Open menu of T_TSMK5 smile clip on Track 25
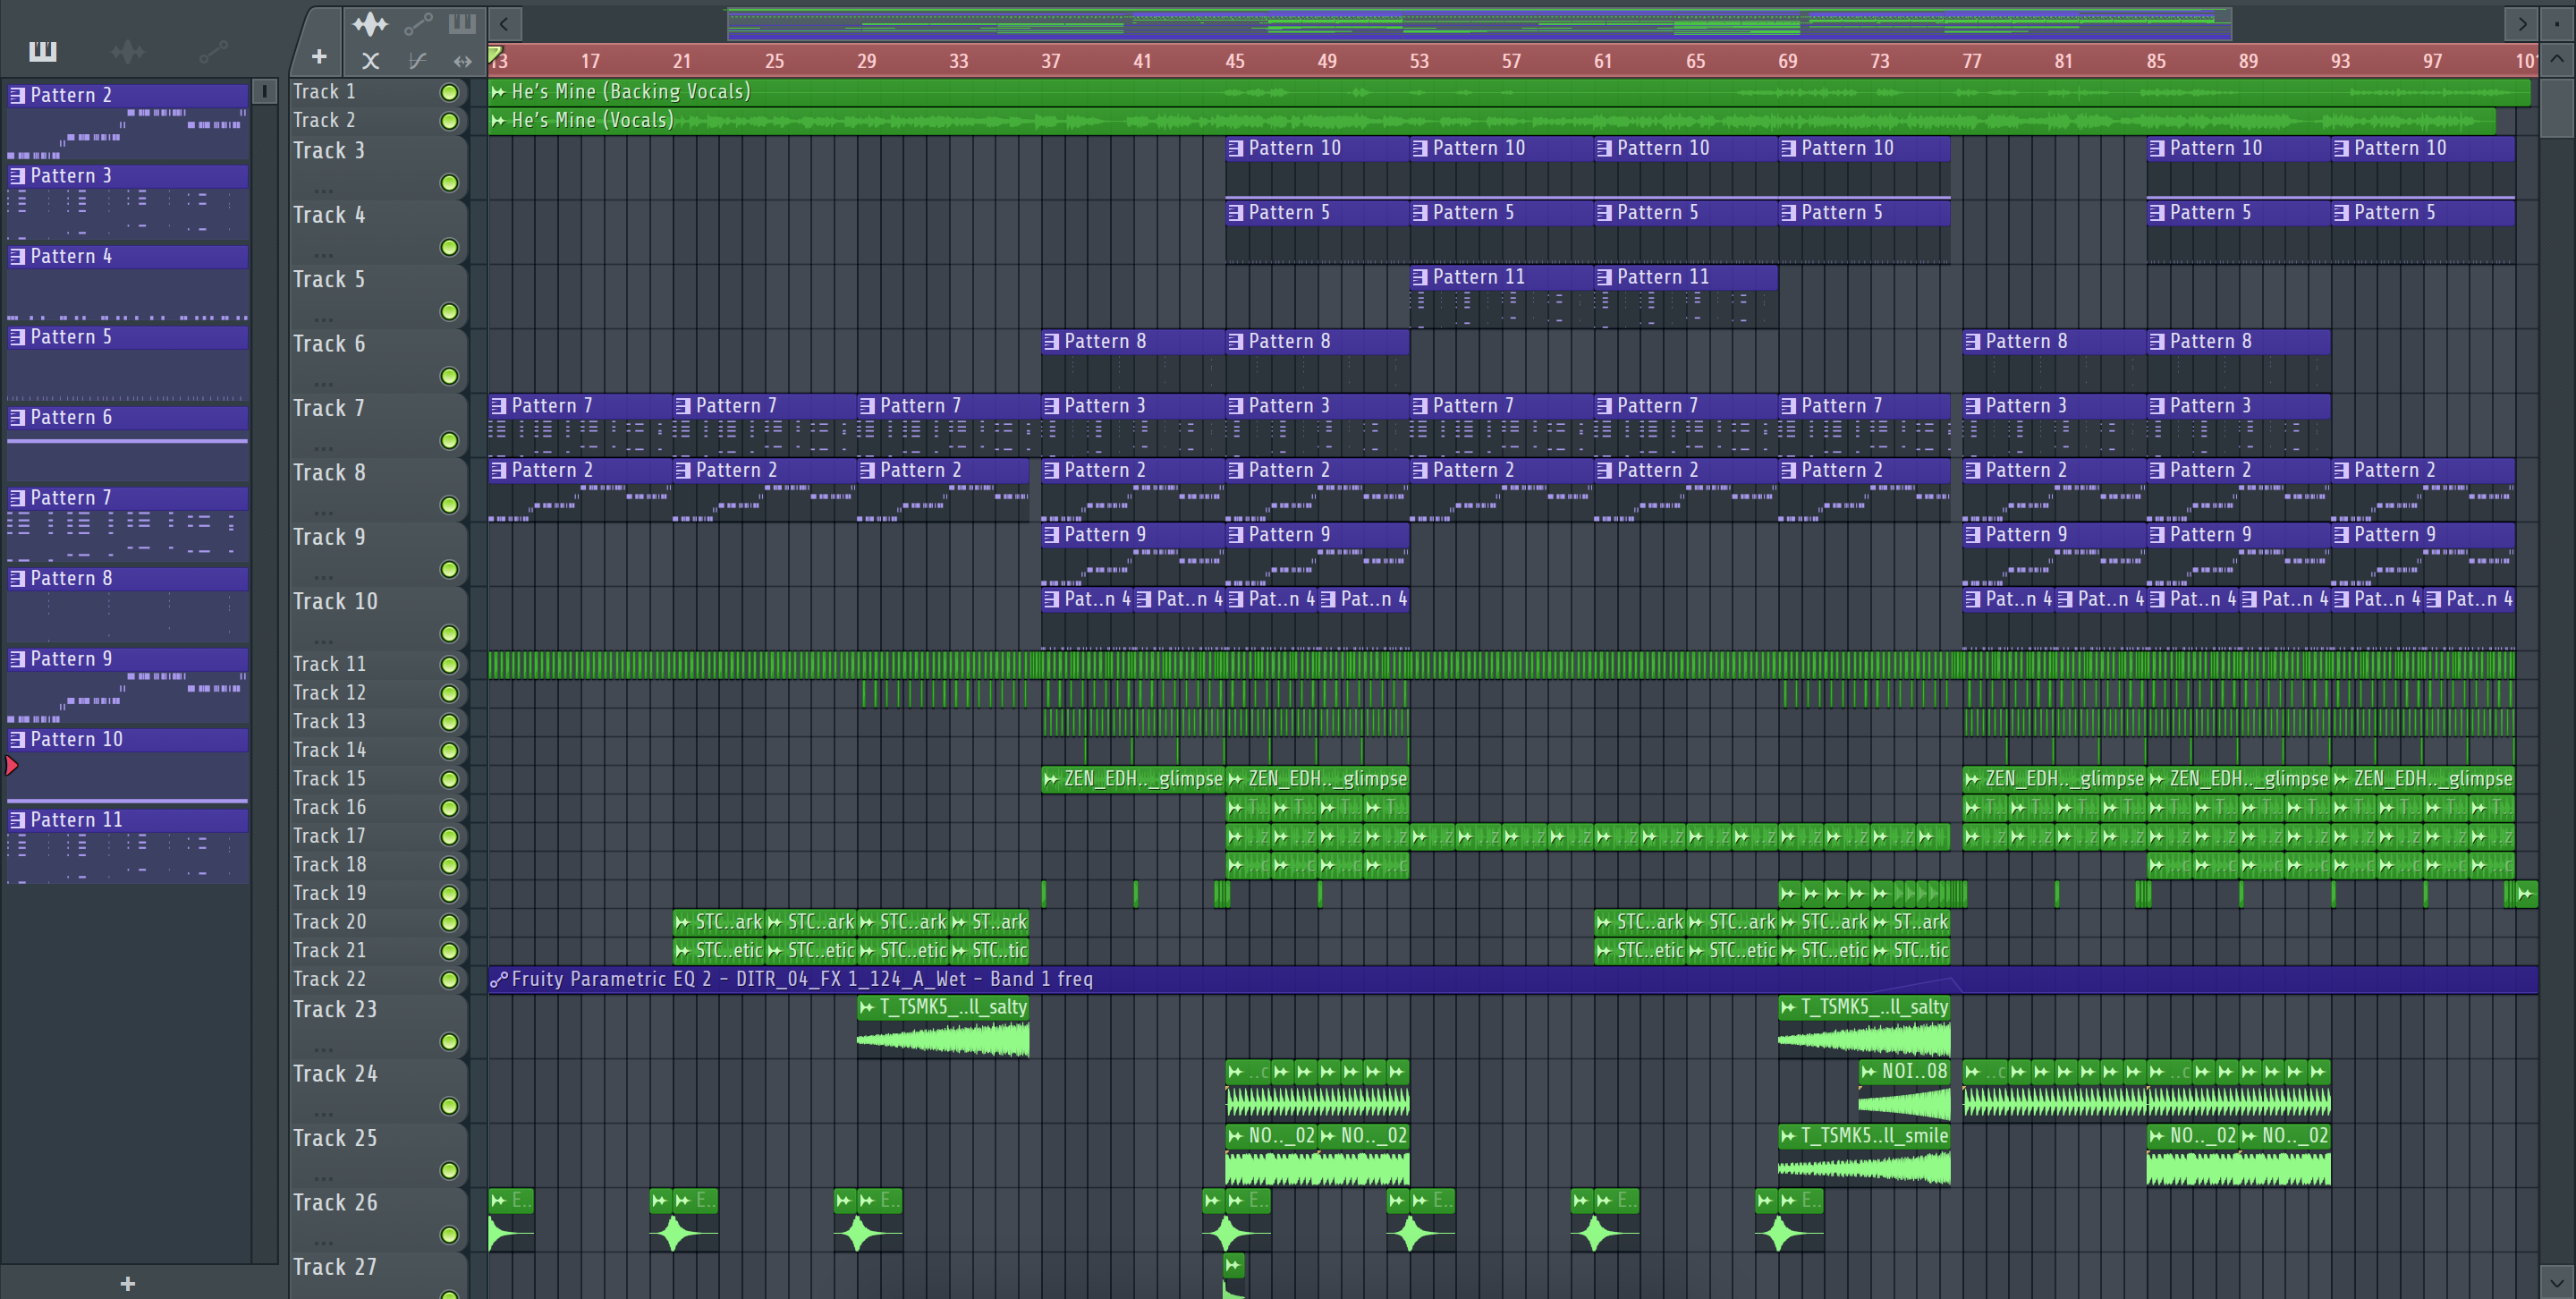Screen dimensions: 2576x1299 [x=1788, y=1136]
